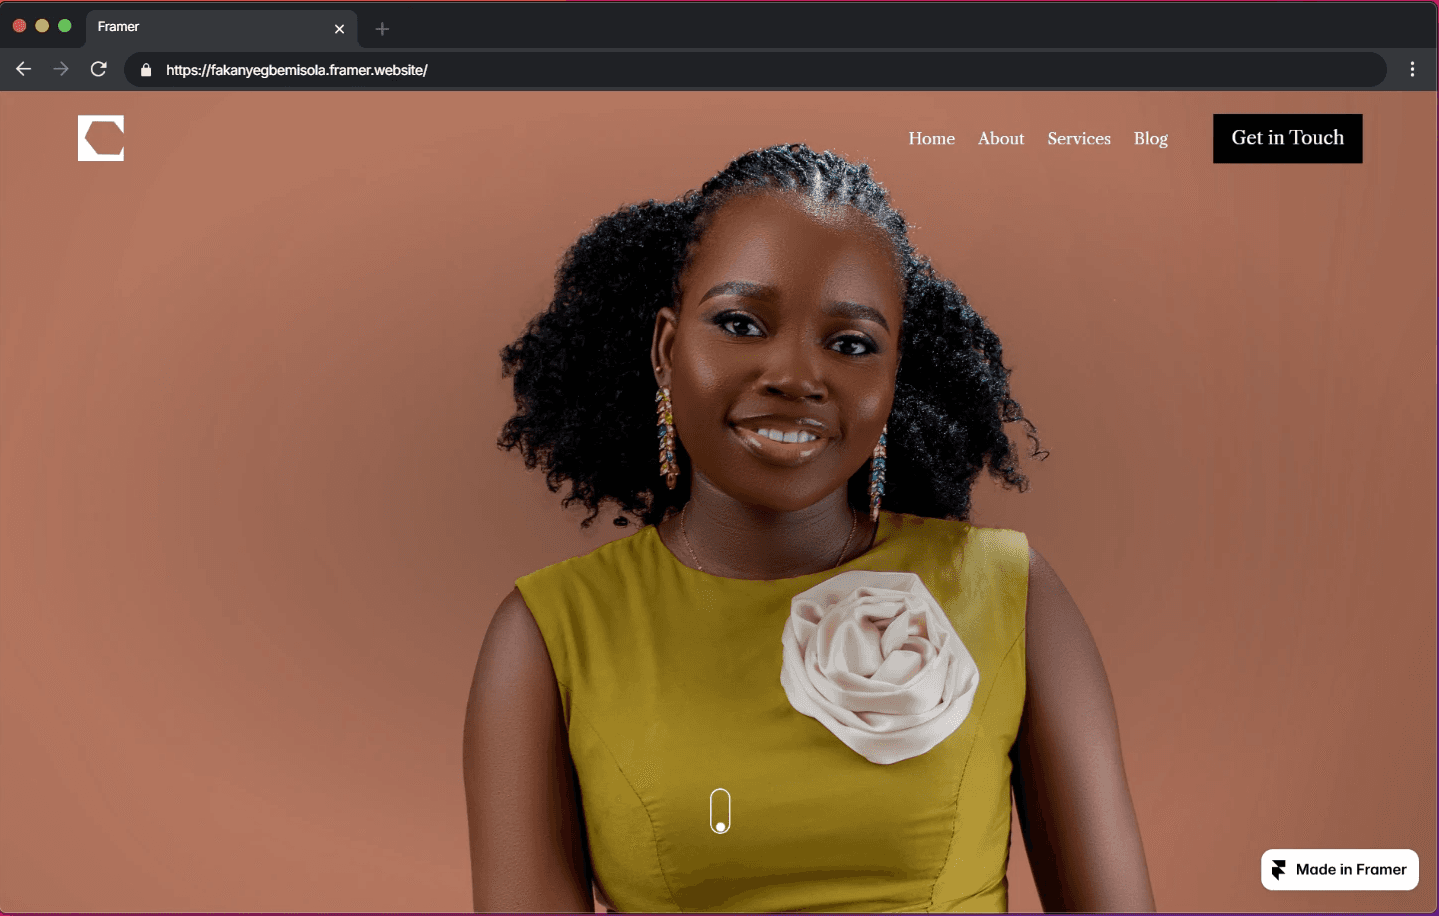Click the green maximize window button

point(65,26)
